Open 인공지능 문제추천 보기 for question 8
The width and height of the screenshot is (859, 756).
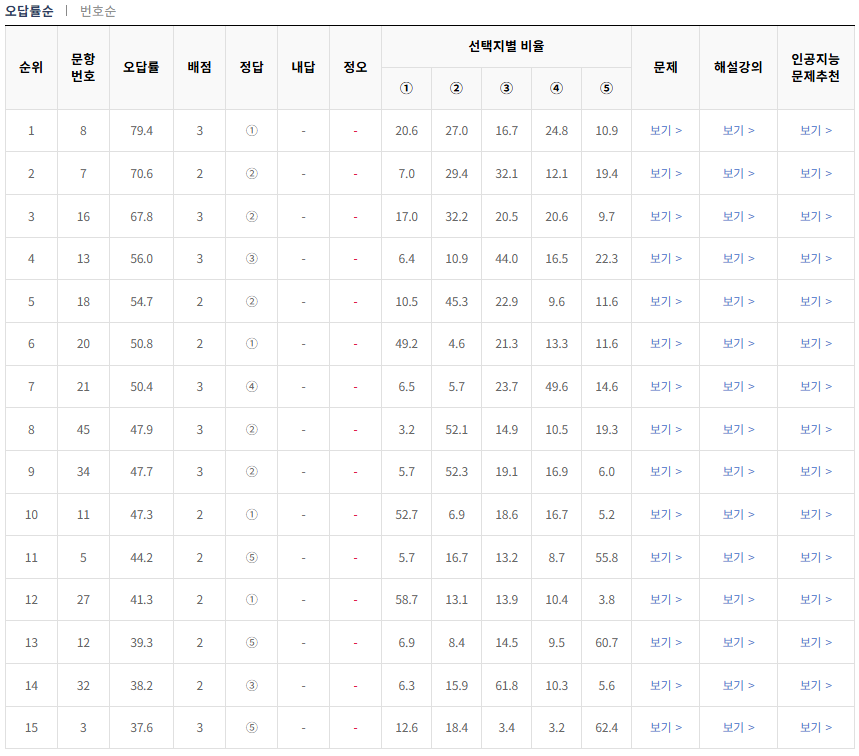[x=814, y=128]
